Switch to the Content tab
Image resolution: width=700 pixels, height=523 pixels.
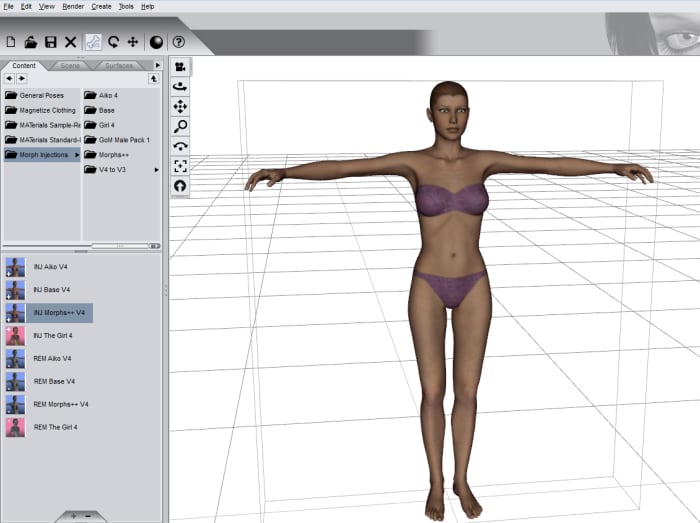point(24,66)
